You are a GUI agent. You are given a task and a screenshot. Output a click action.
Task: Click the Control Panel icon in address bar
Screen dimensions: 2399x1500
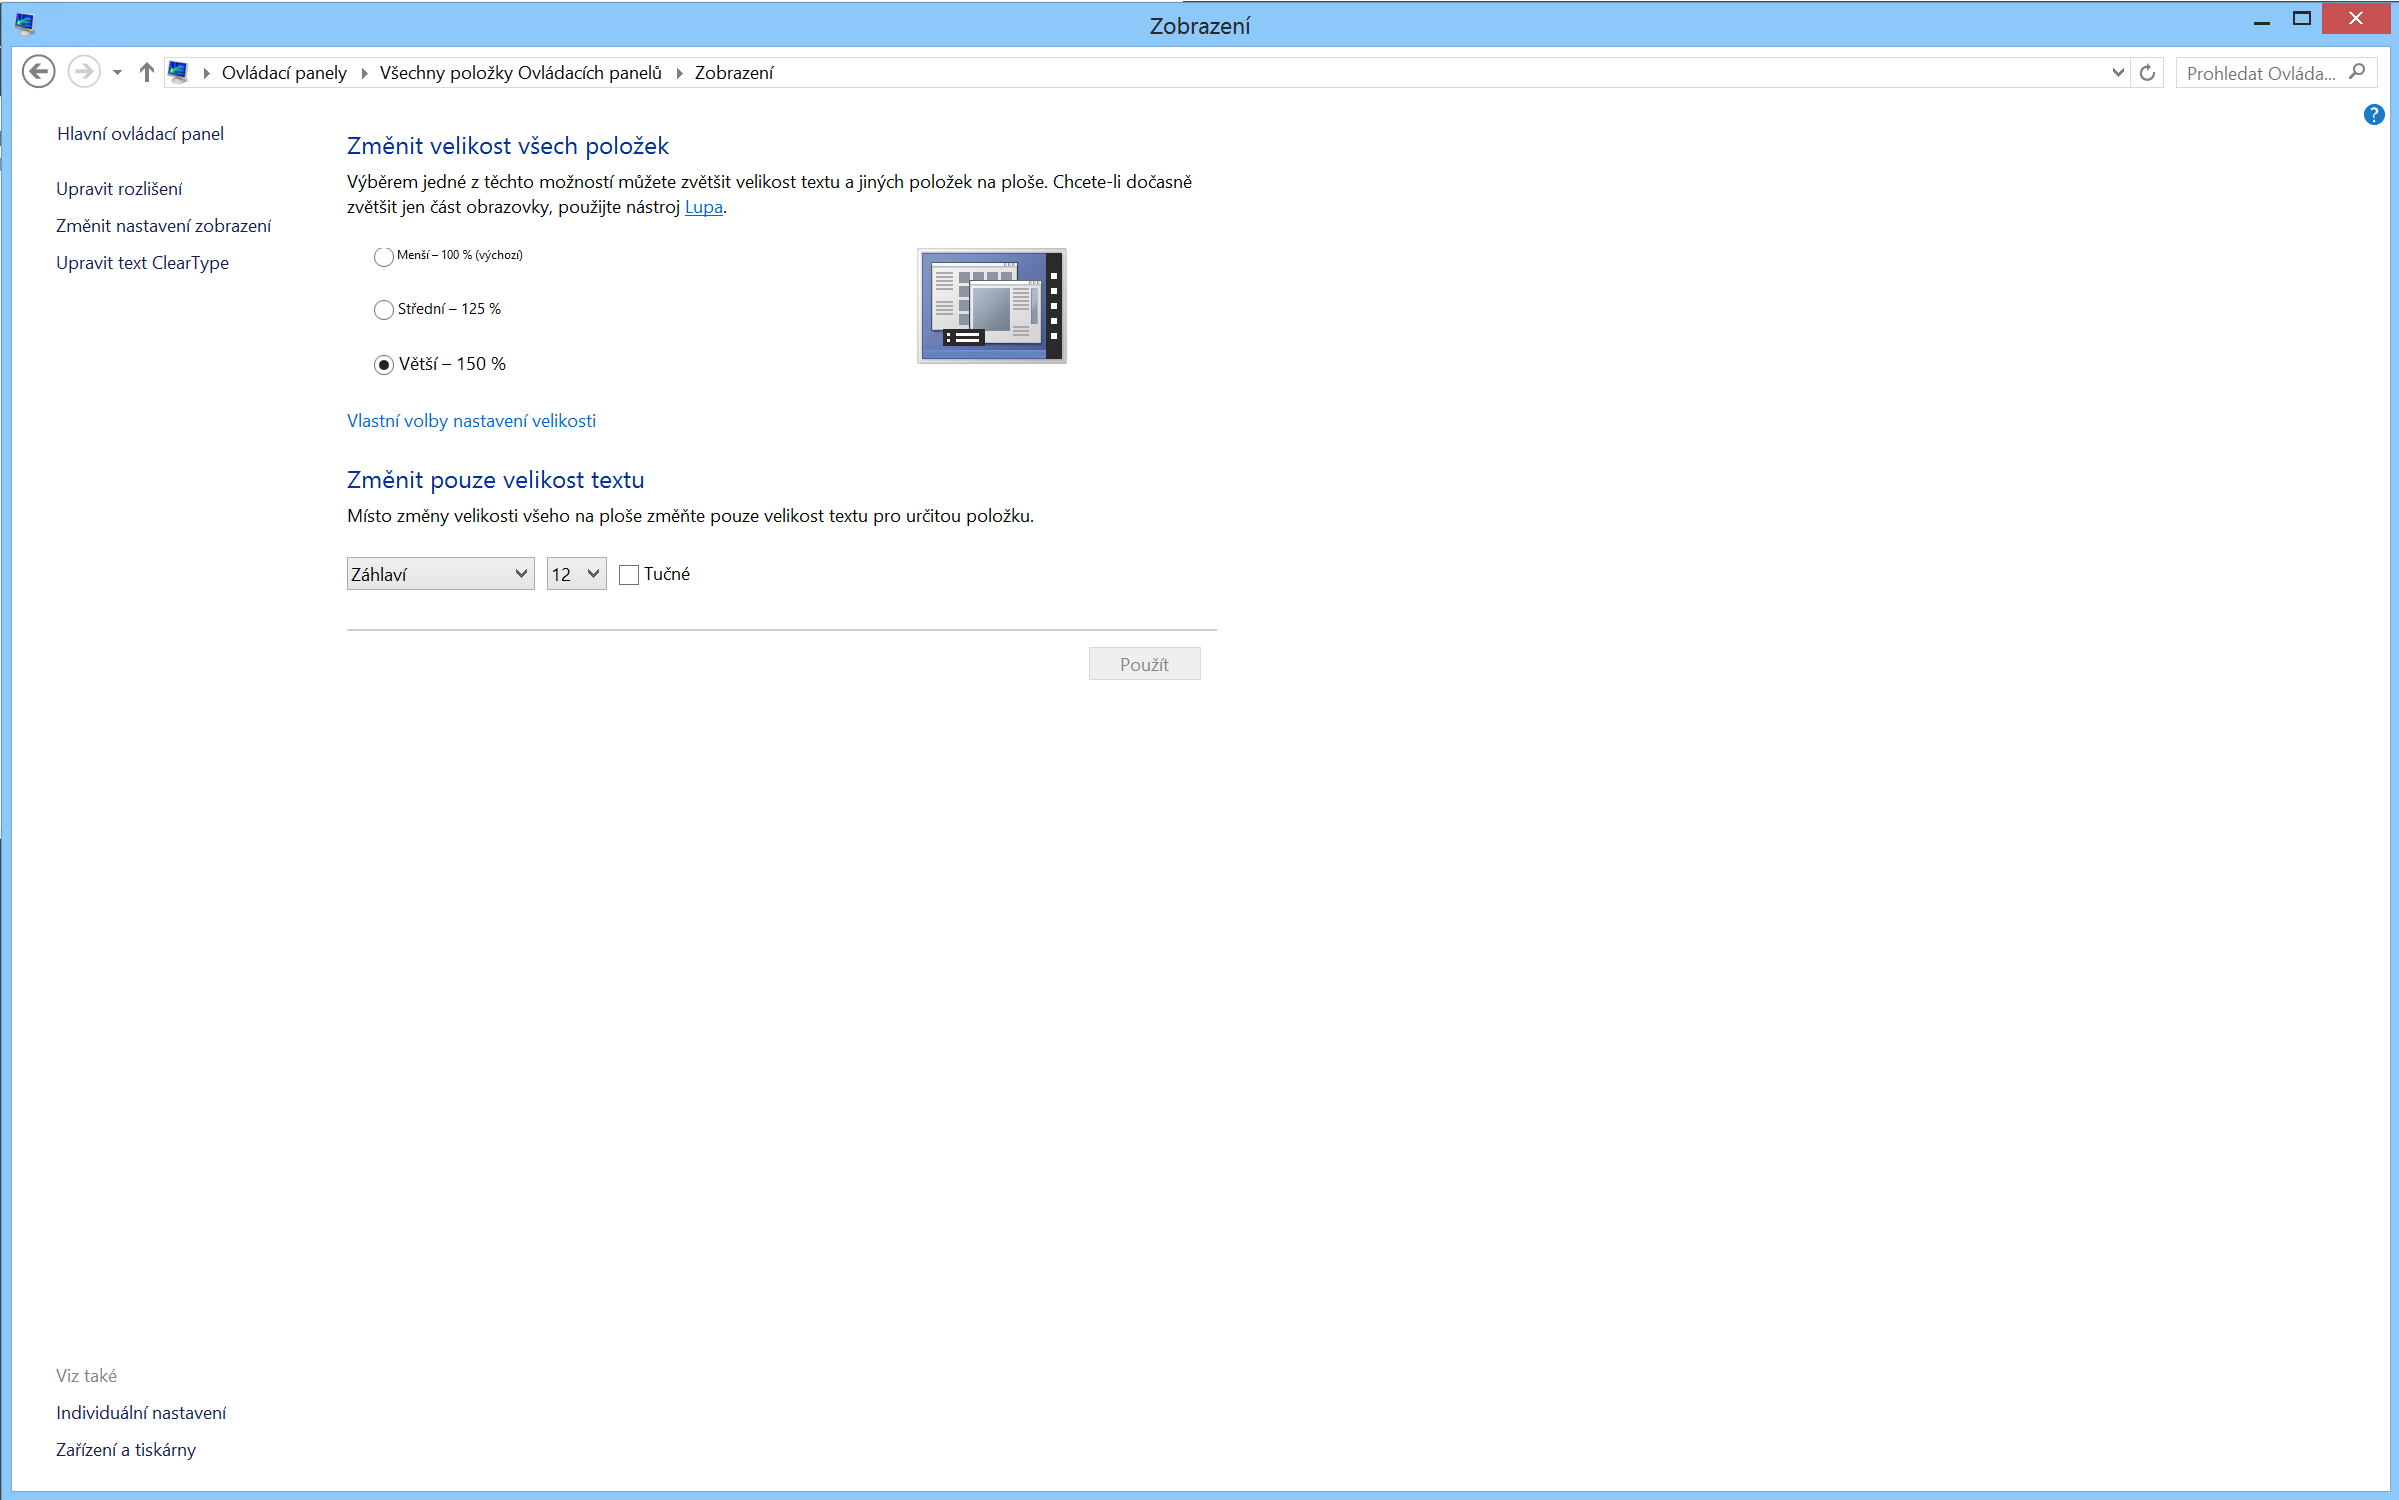(x=178, y=72)
